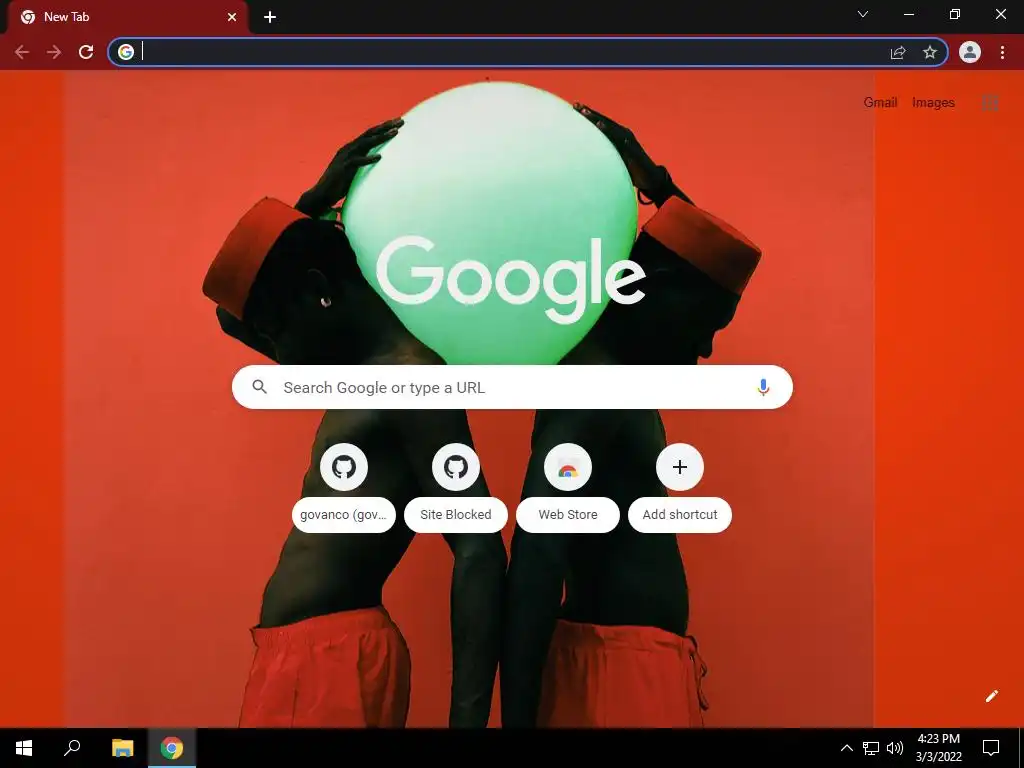Show hidden tray icons
Image resolution: width=1024 pixels, height=768 pixels.
click(x=846, y=748)
